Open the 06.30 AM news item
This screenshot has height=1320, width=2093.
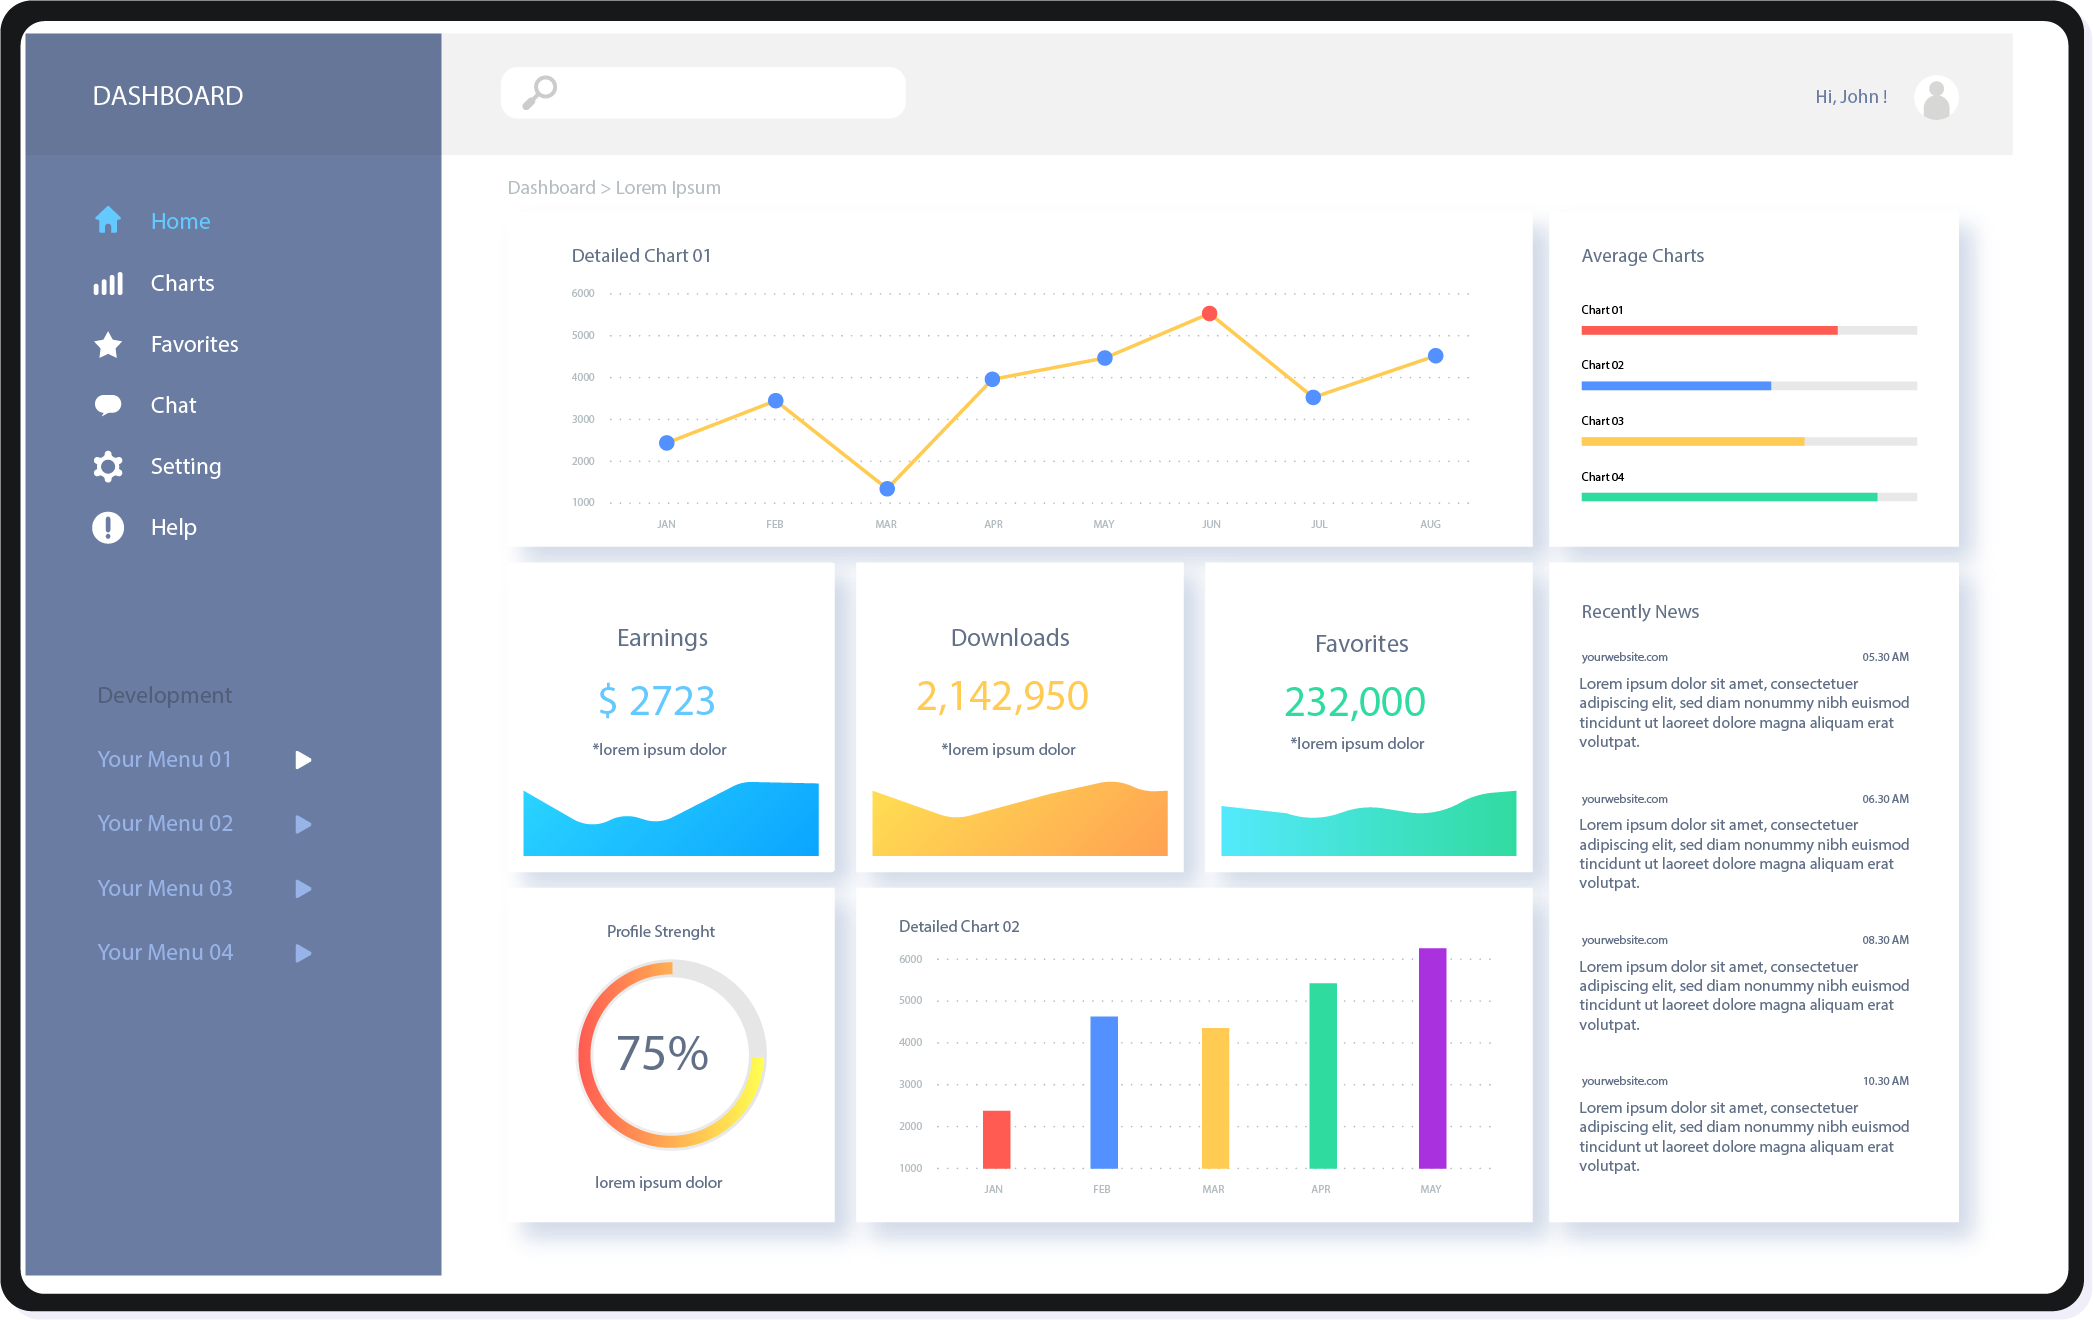pos(1745,841)
